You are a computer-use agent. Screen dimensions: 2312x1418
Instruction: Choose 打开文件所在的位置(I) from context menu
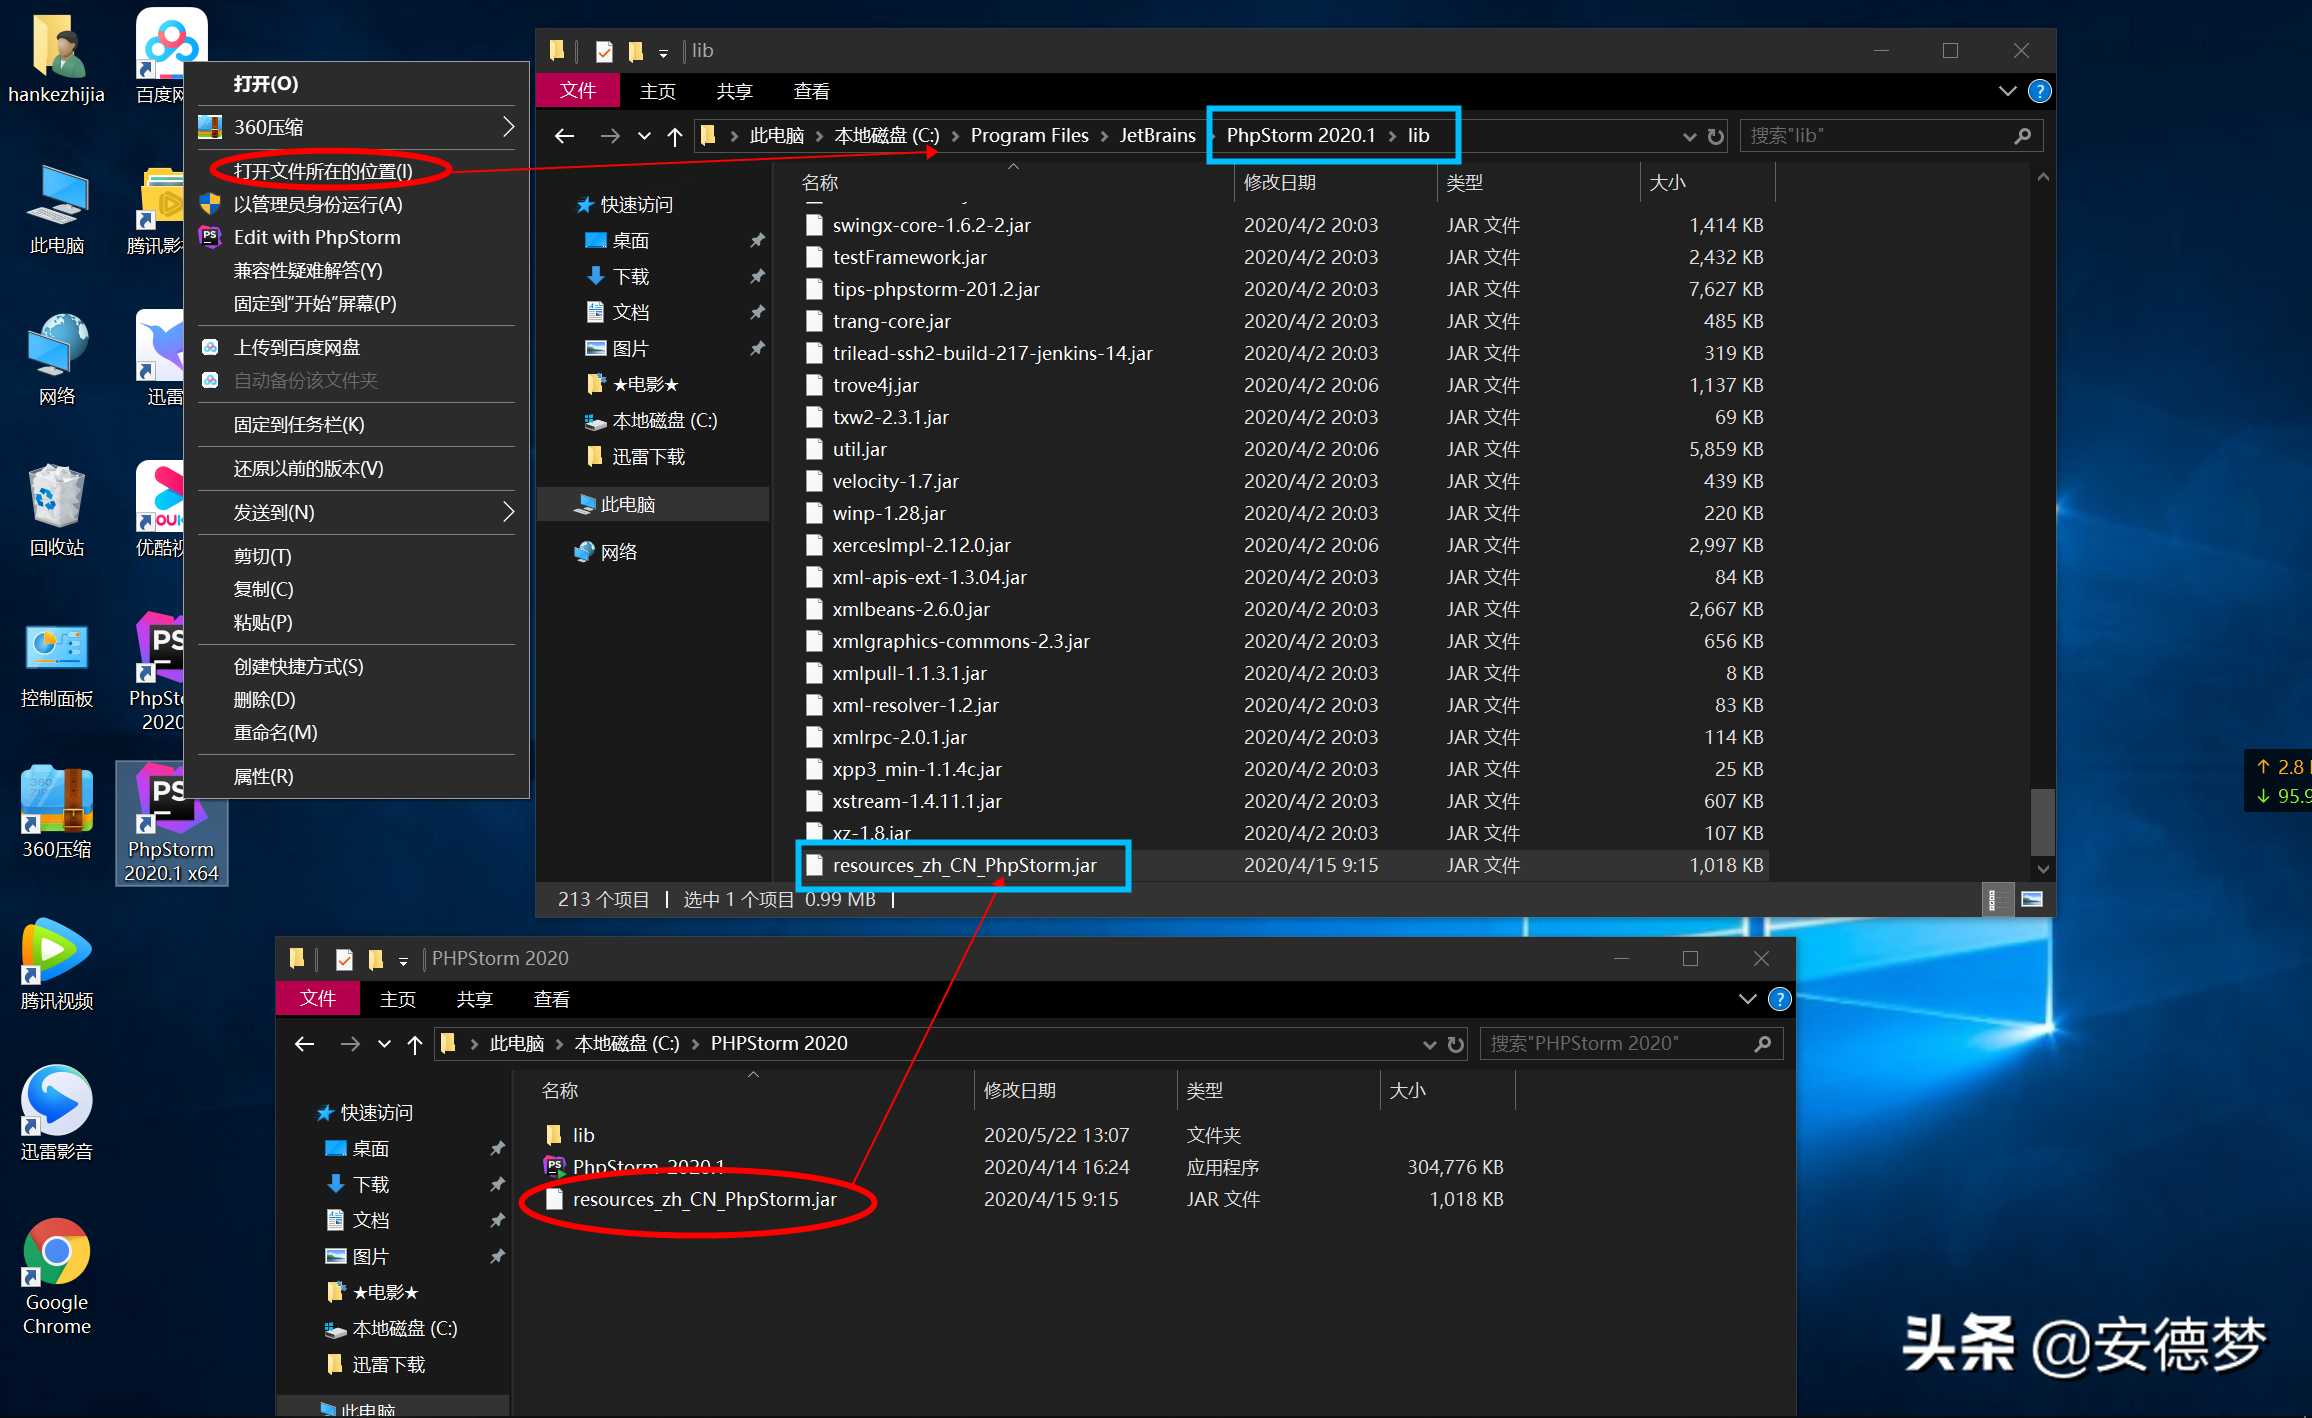coord(357,171)
